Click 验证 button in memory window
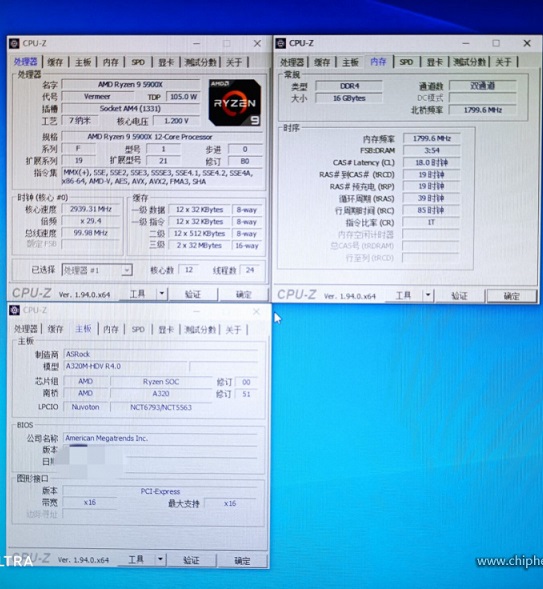 [459, 296]
